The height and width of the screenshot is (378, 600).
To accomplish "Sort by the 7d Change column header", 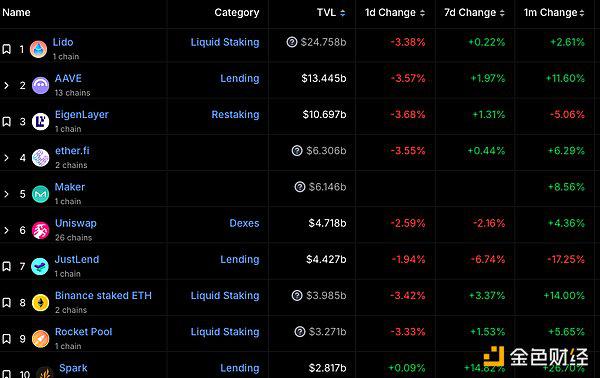I will point(474,13).
